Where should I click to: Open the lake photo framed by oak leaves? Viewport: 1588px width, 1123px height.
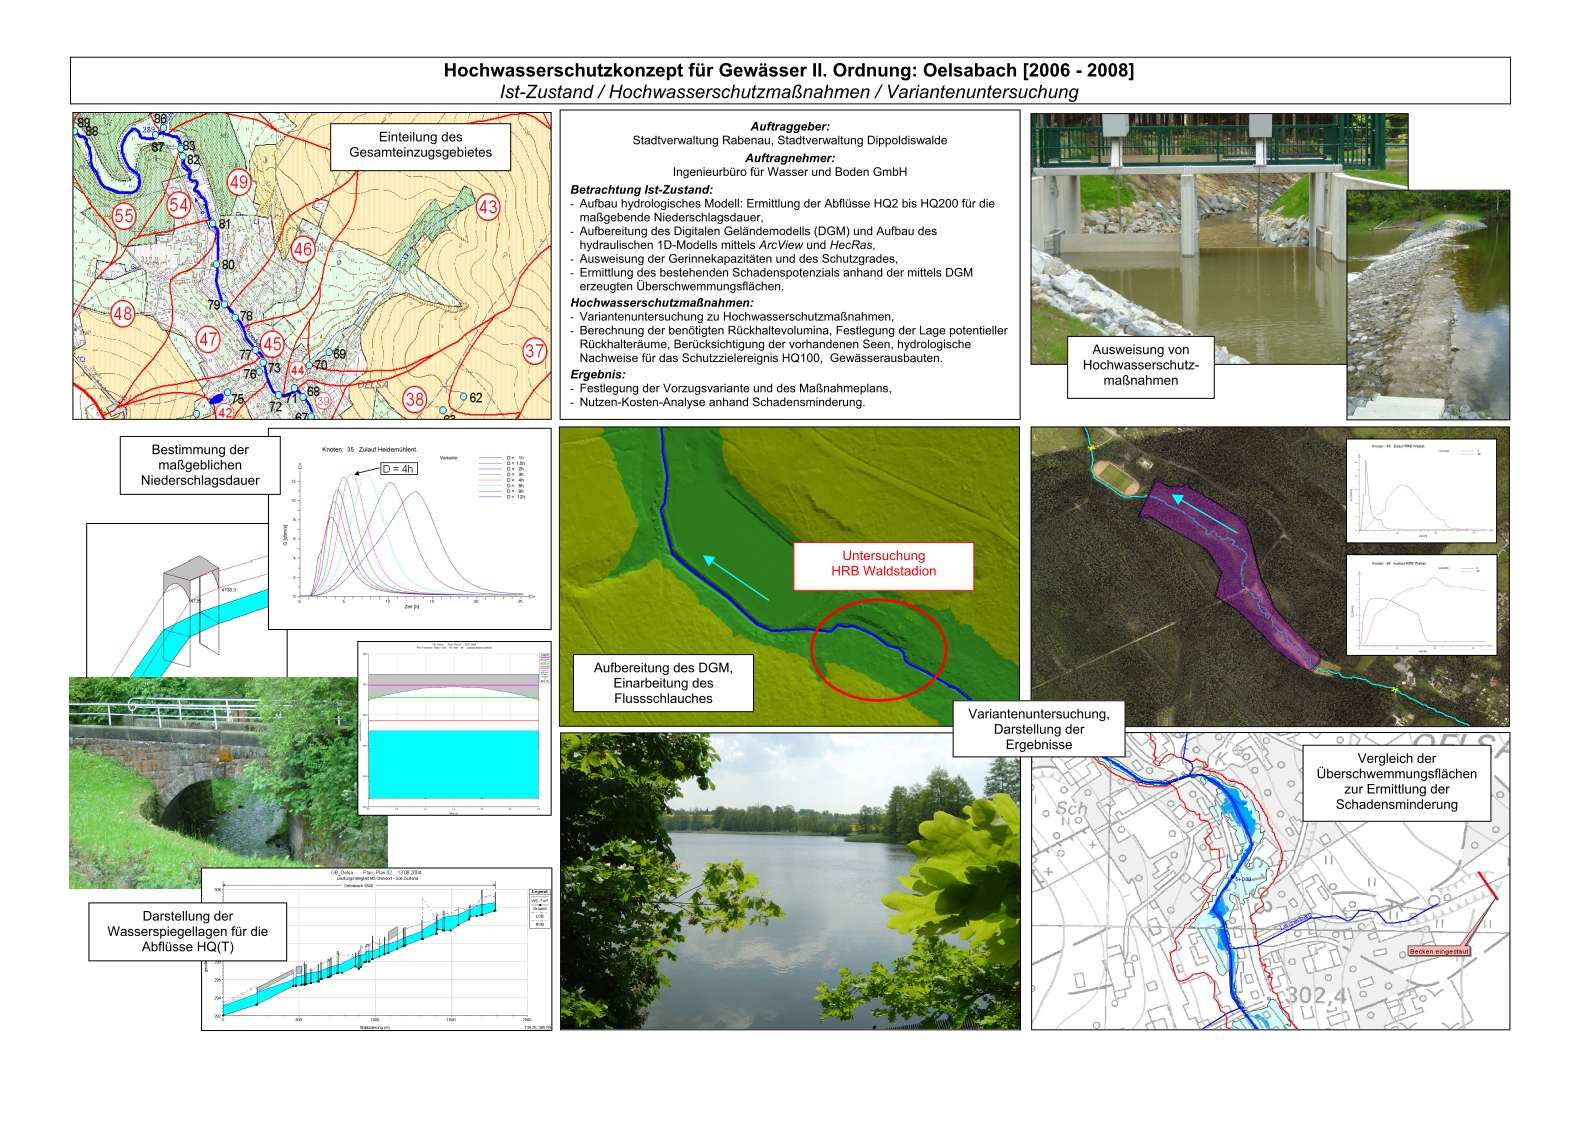[789, 880]
